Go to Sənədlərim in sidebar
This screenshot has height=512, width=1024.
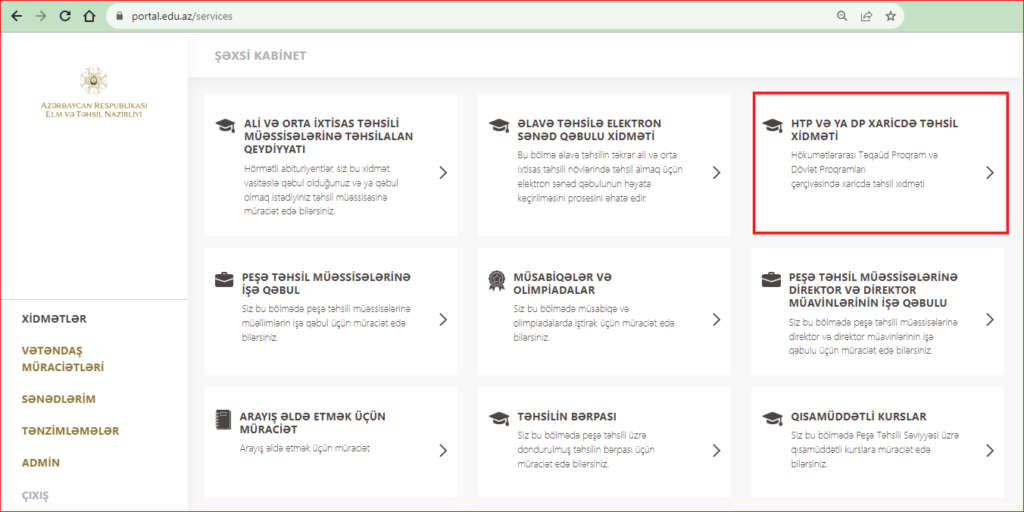tap(58, 399)
